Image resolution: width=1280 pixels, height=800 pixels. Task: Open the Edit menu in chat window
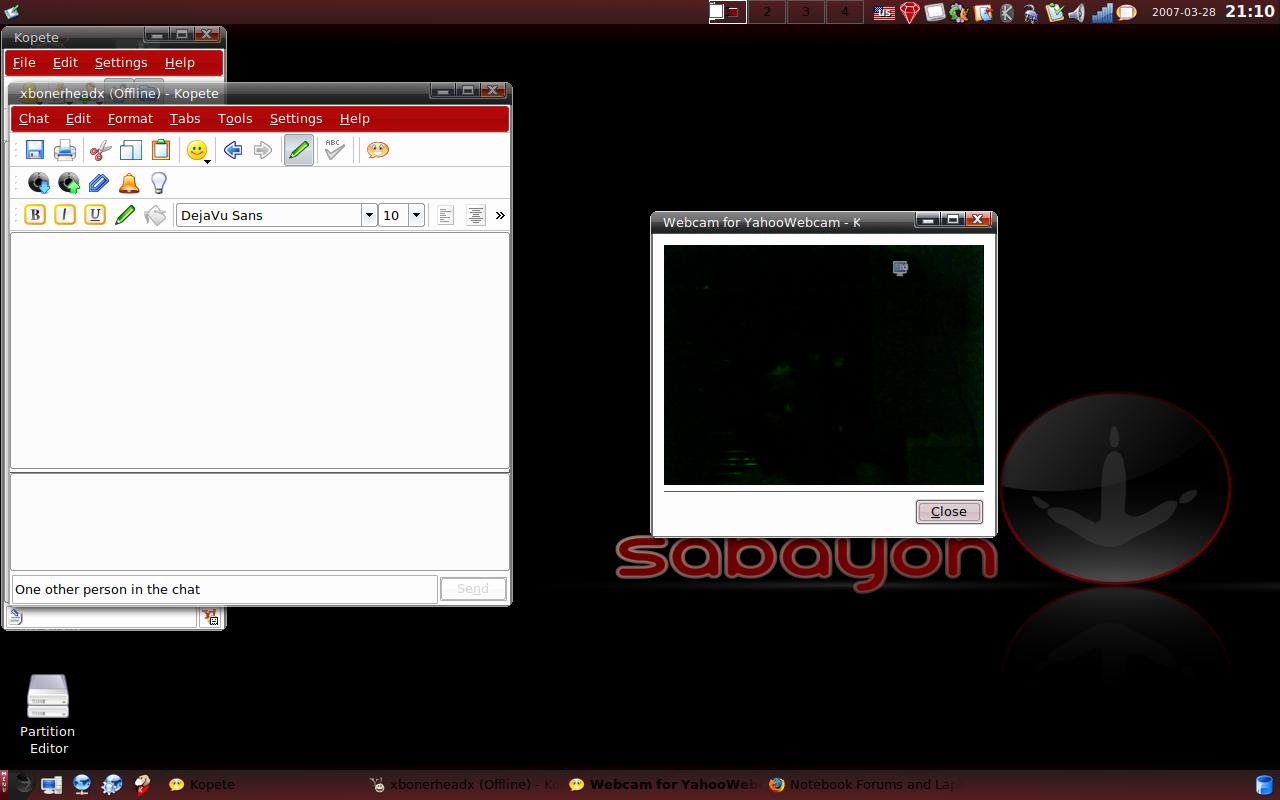tap(78, 118)
